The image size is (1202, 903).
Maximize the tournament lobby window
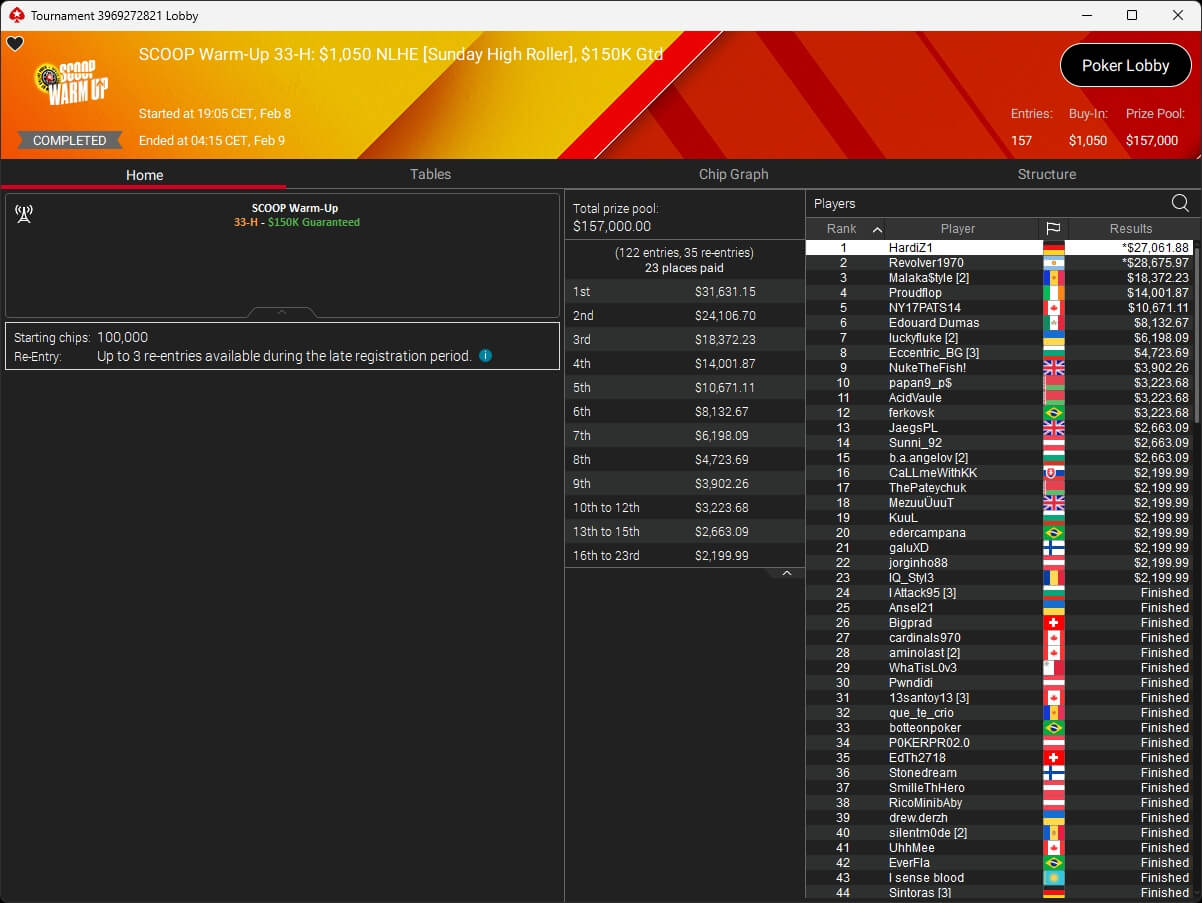[x=1131, y=15]
